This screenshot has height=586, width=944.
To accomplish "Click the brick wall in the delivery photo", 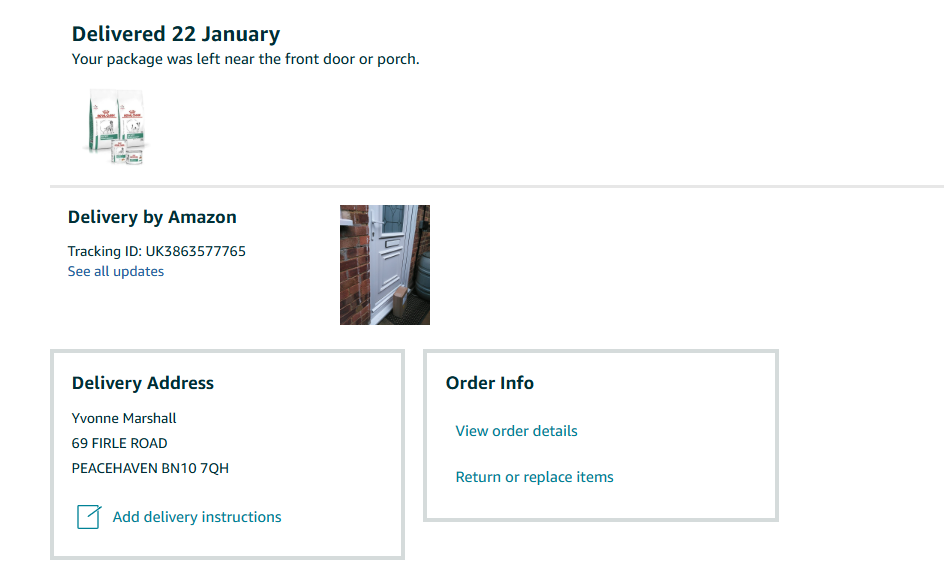I will 353,265.
